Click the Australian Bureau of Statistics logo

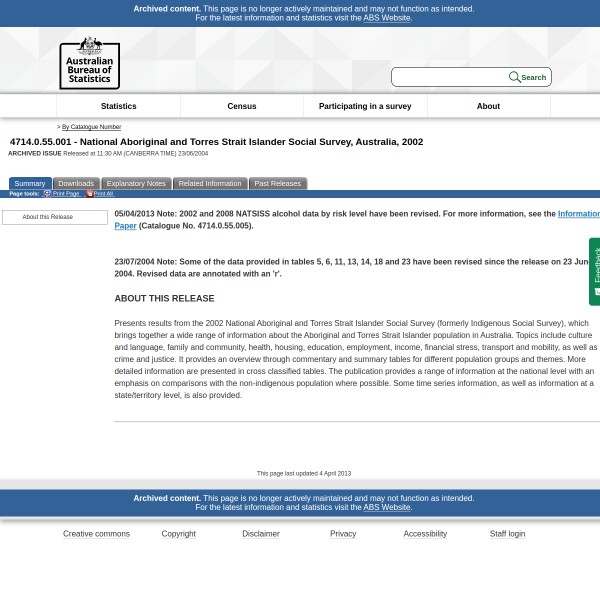89,63
